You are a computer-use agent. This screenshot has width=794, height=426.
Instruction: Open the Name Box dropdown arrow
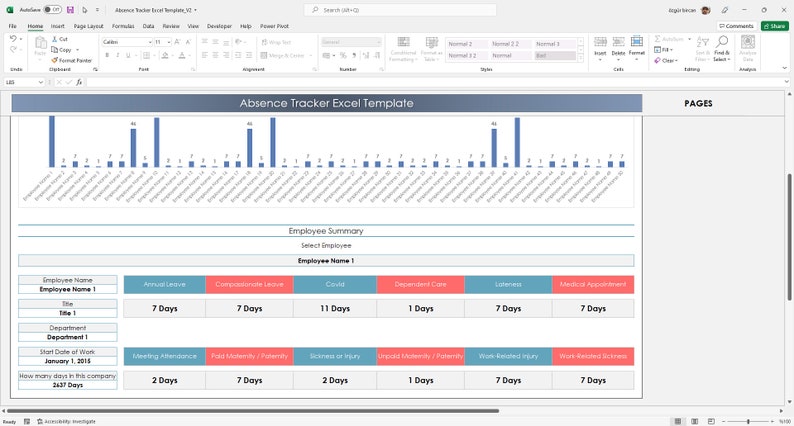(41, 82)
